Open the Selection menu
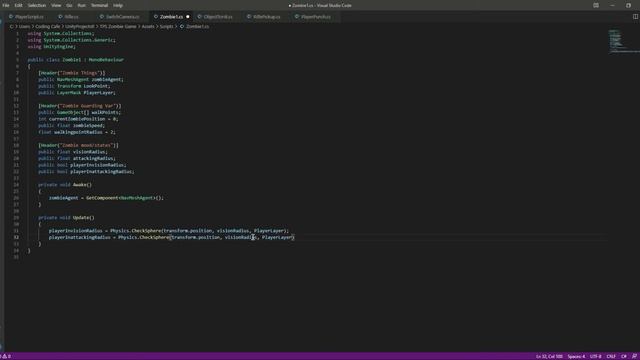The width and height of the screenshot is (640, 360). [37, 5]
